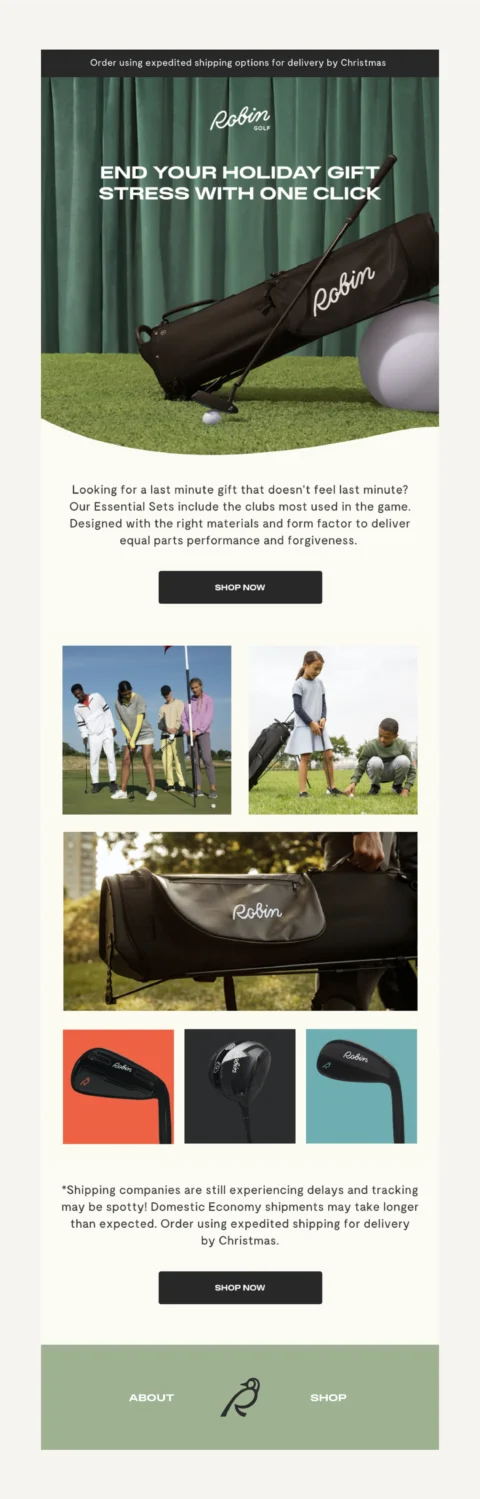Click the Robin Golf logo in the header
480x1499 pixels.
[x=240, y=120]
